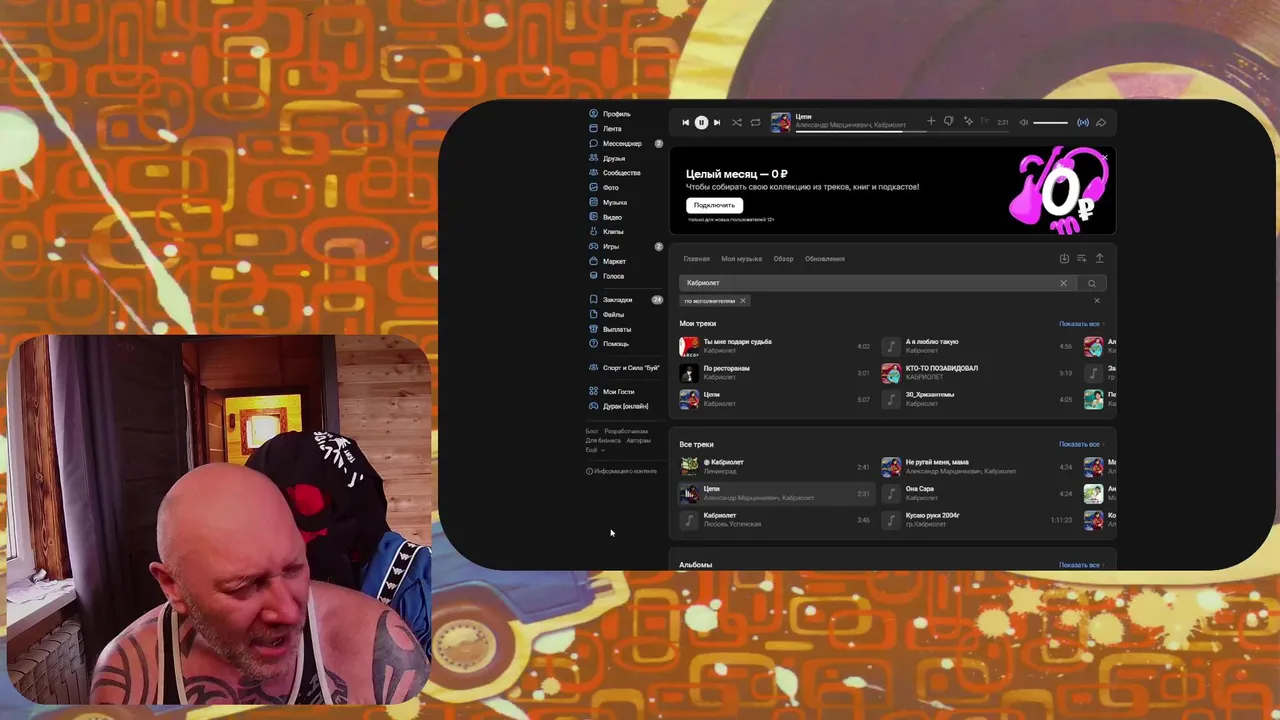Switch to Обновления tab
1280x720 pixels.
825,259
